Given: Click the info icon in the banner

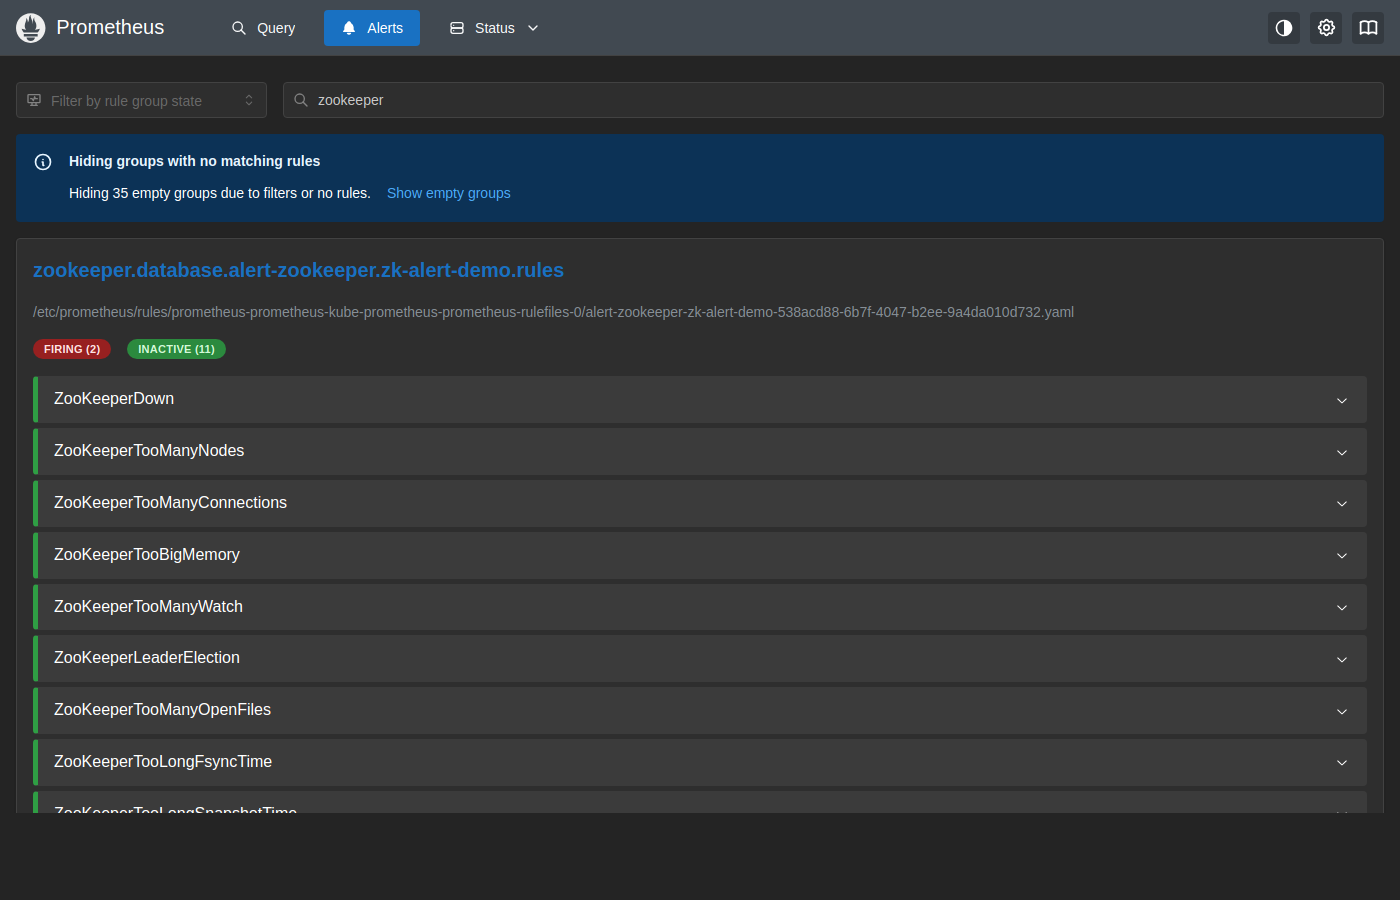Looking at the screenshot, I should coord(43,162).
